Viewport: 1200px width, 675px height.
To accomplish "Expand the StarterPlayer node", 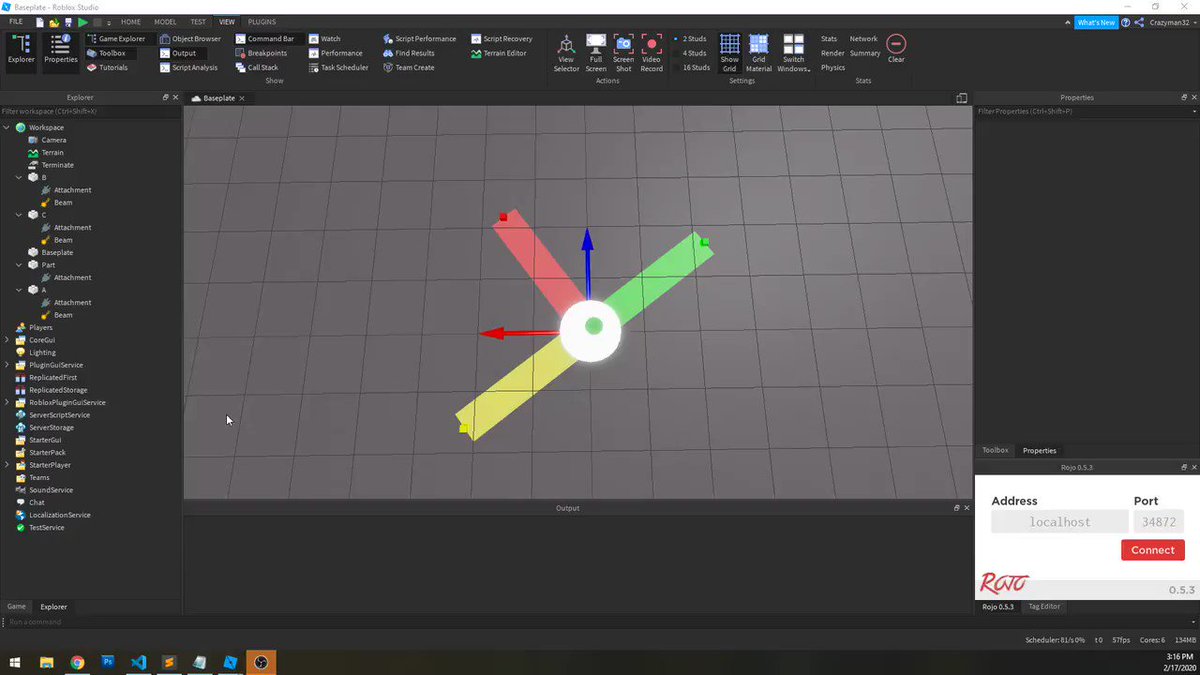I will [x=7, y=465].
